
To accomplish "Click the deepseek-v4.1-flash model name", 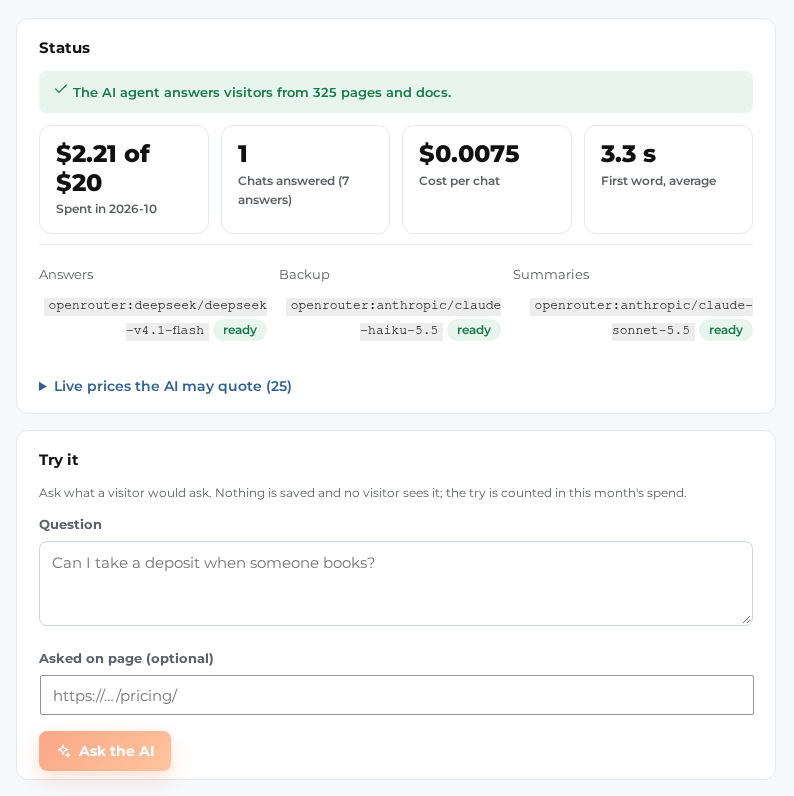I will pos(155,318).
